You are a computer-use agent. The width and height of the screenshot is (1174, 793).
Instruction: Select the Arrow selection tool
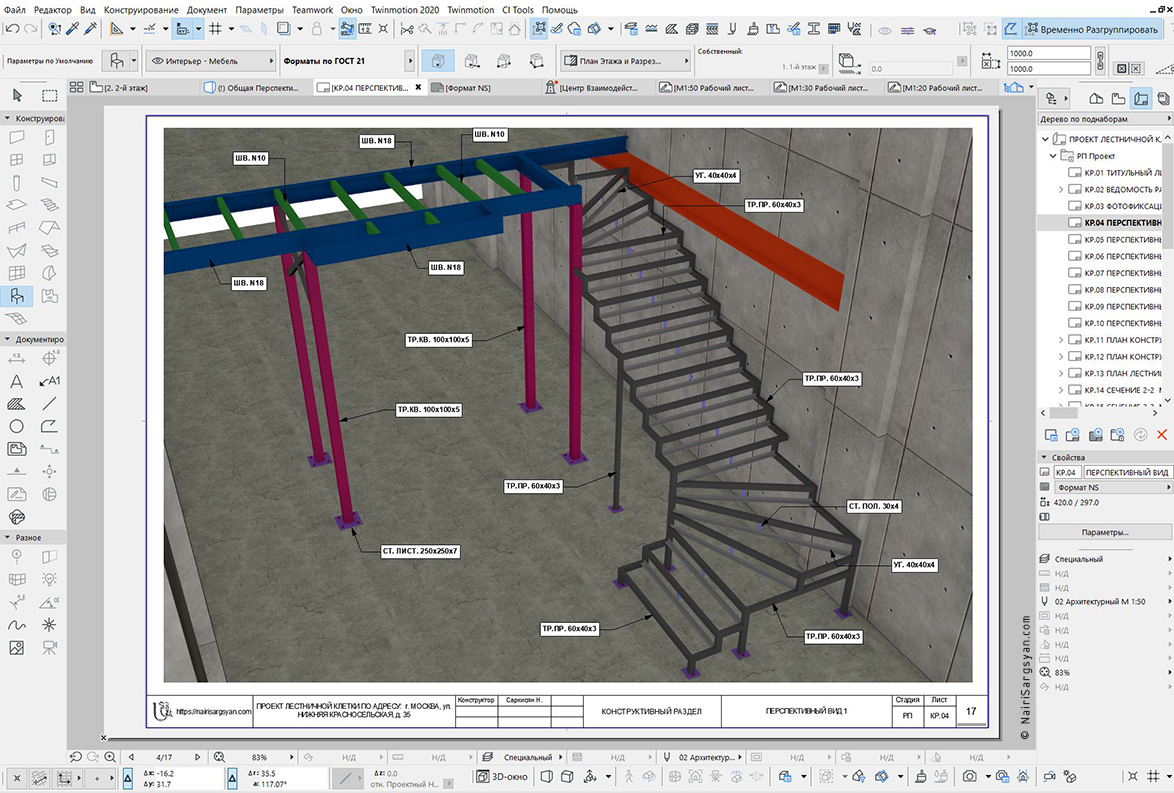click(17, 96)
